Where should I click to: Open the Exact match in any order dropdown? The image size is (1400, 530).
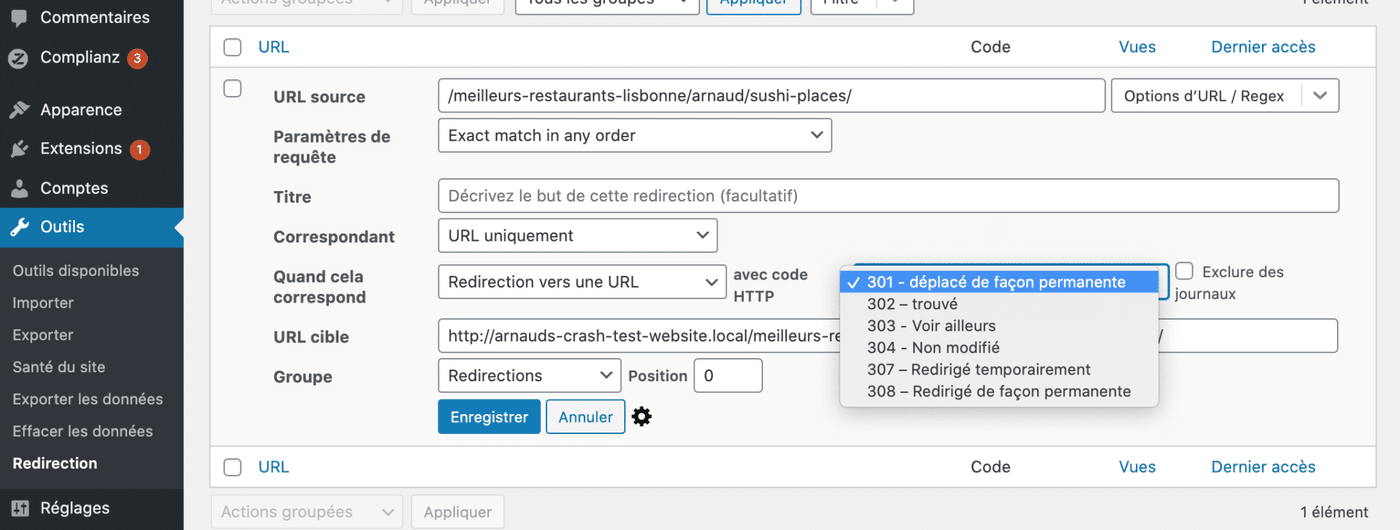[634, 135]
